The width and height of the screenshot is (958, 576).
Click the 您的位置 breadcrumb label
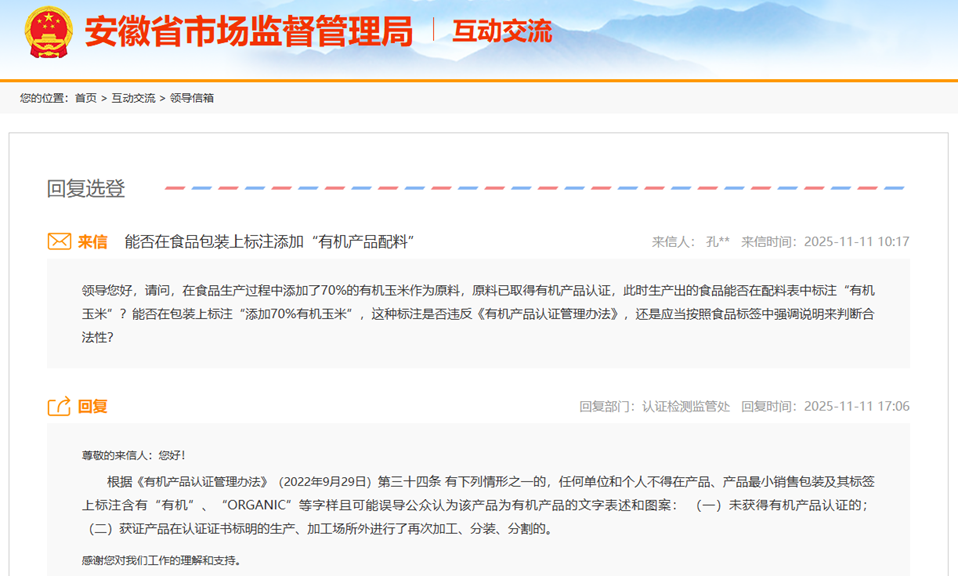pyautogui.click(x=45, y=98)
